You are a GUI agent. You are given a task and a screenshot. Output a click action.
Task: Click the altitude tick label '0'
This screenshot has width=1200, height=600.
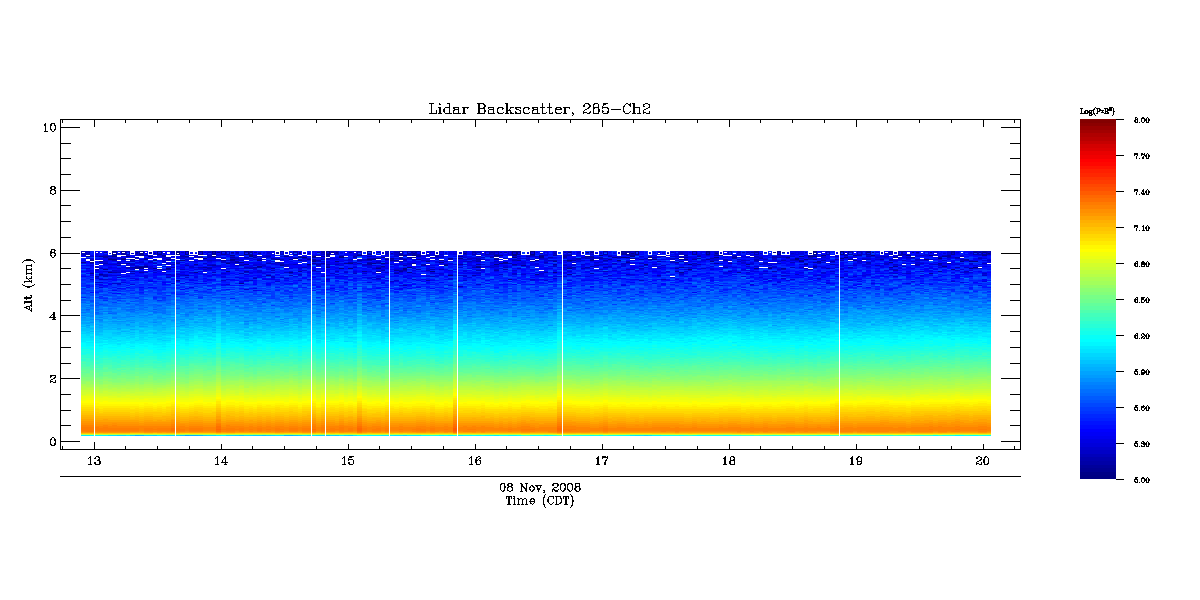click(52, 442)
